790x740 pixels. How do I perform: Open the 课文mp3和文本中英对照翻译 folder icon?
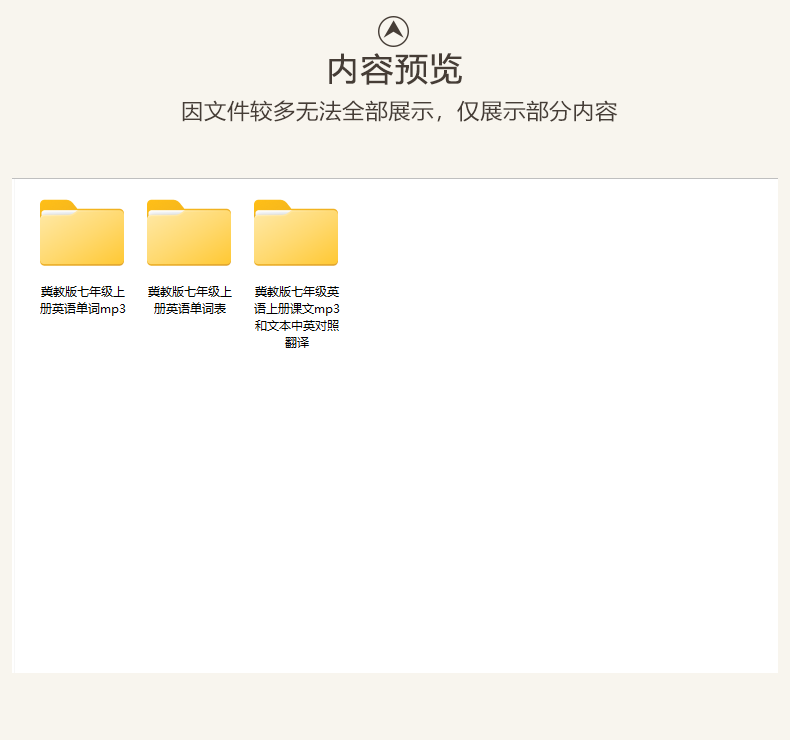tap(296, 233)
